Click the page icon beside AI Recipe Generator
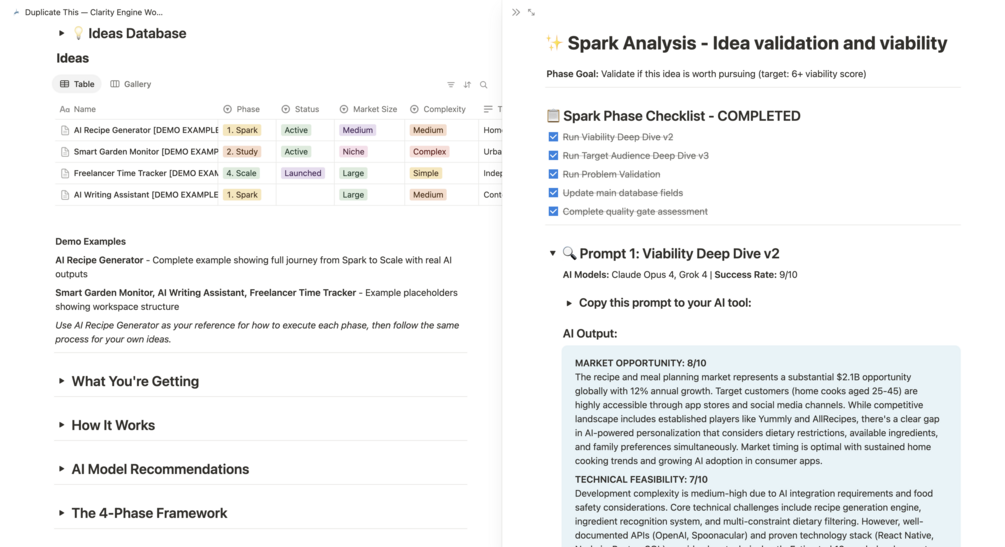 (x=65, y=130)
